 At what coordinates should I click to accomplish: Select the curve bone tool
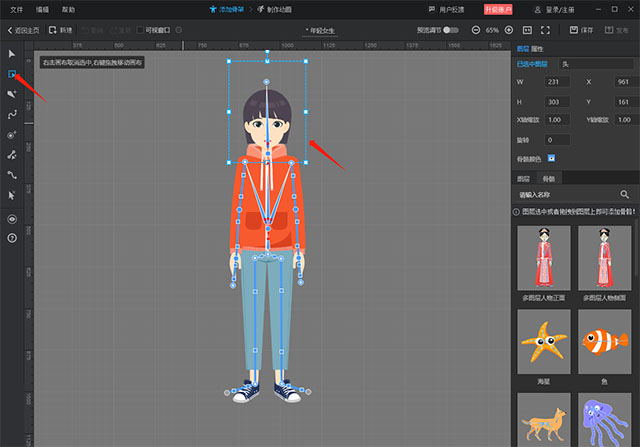(x=12, y=114)
